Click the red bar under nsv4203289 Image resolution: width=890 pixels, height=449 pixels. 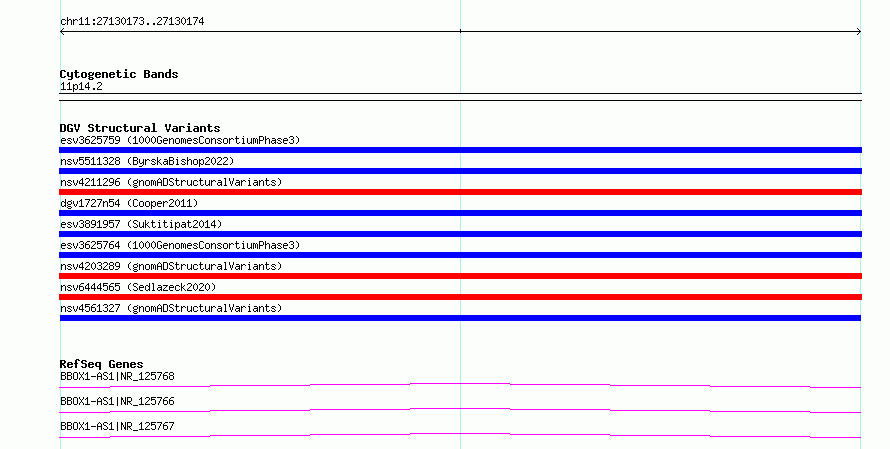coord(460,276)
